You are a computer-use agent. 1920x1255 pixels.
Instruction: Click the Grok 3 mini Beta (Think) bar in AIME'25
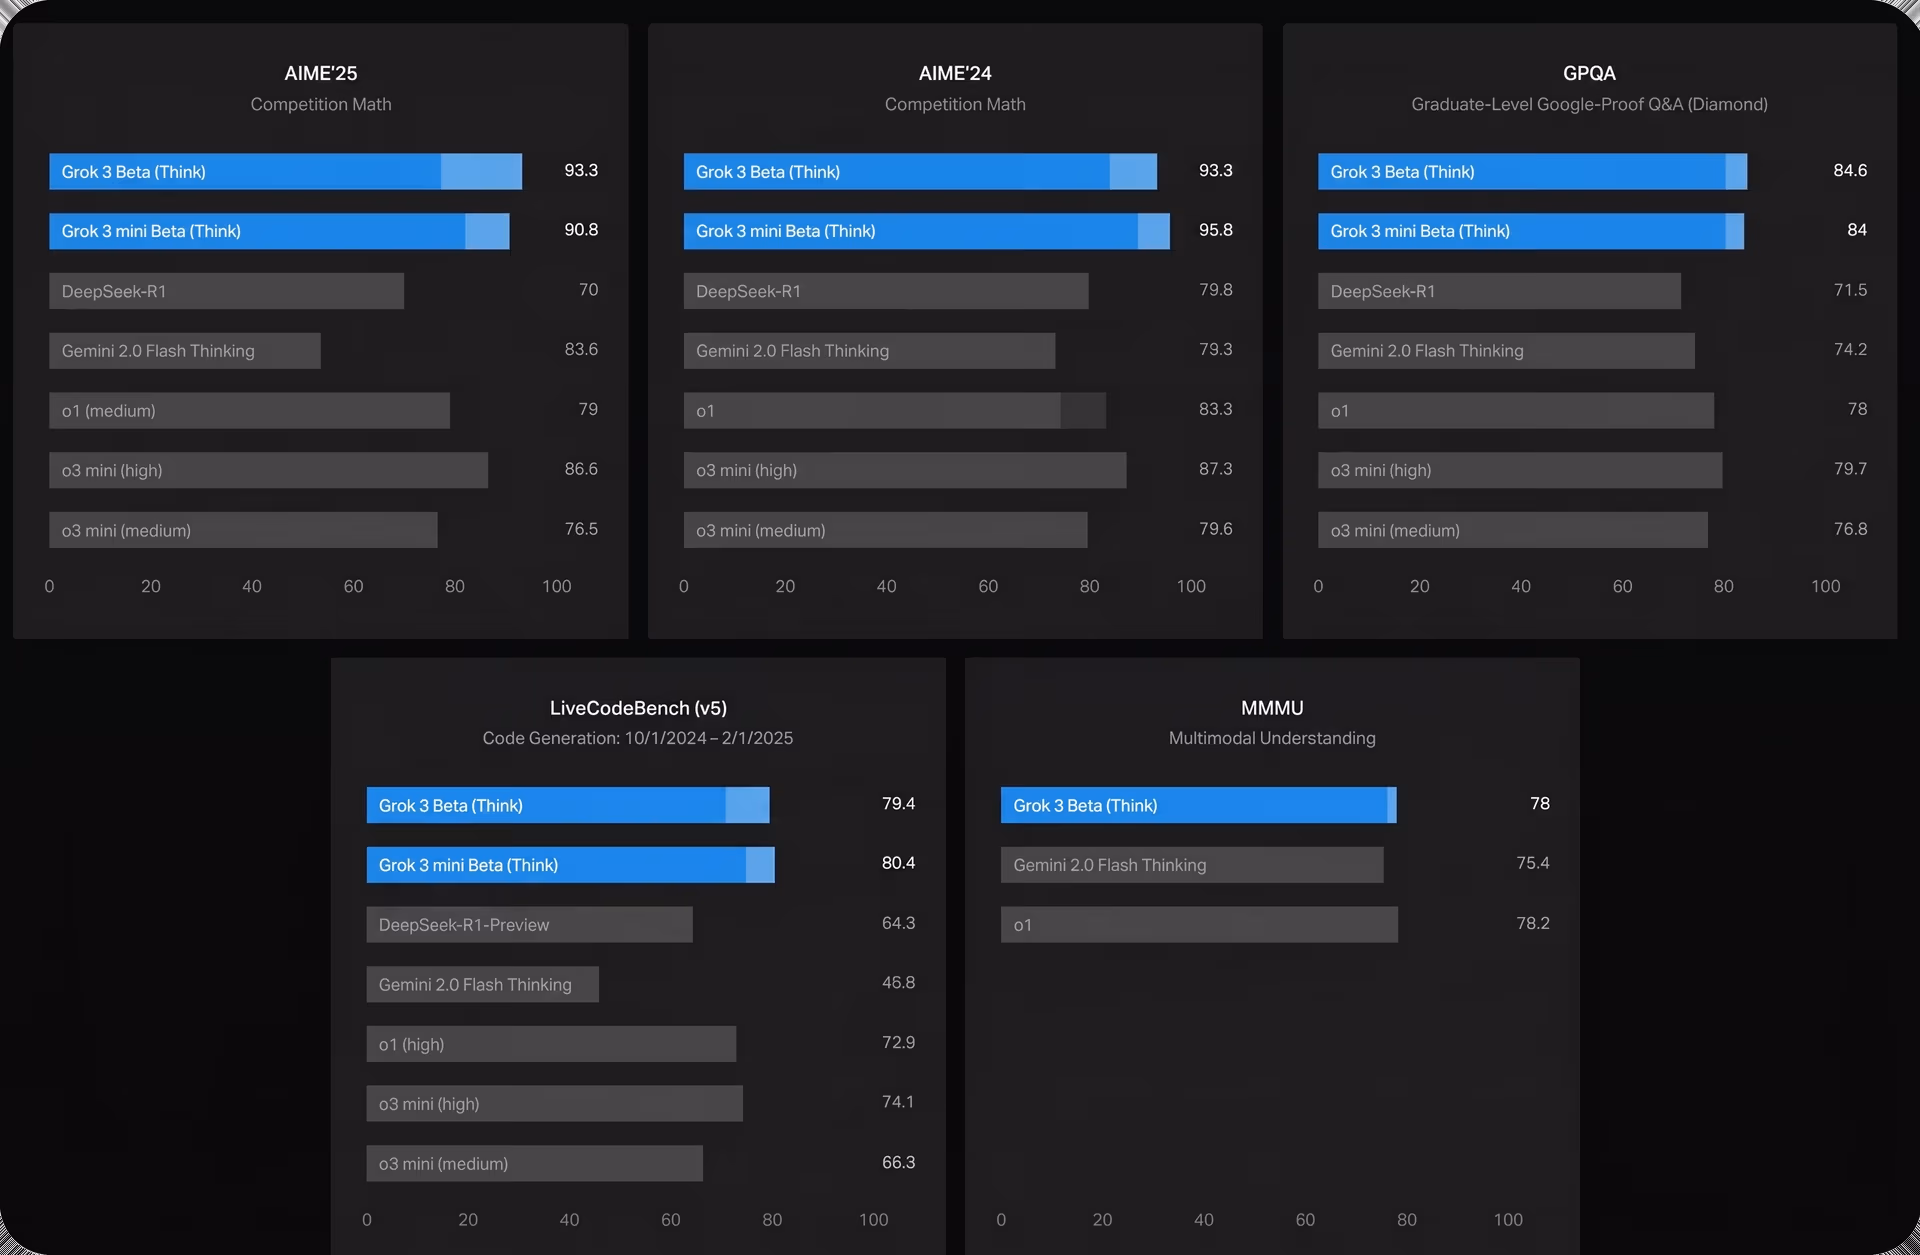[x=279, y=231]
